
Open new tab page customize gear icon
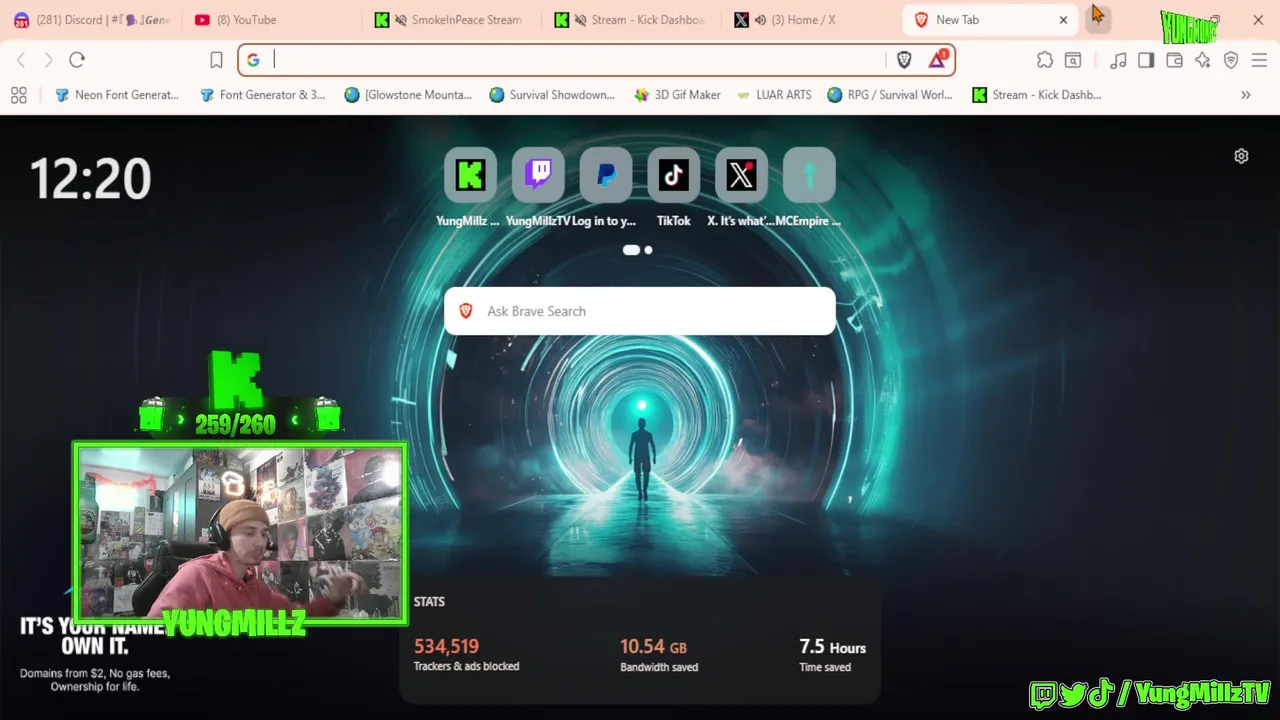1241,156
